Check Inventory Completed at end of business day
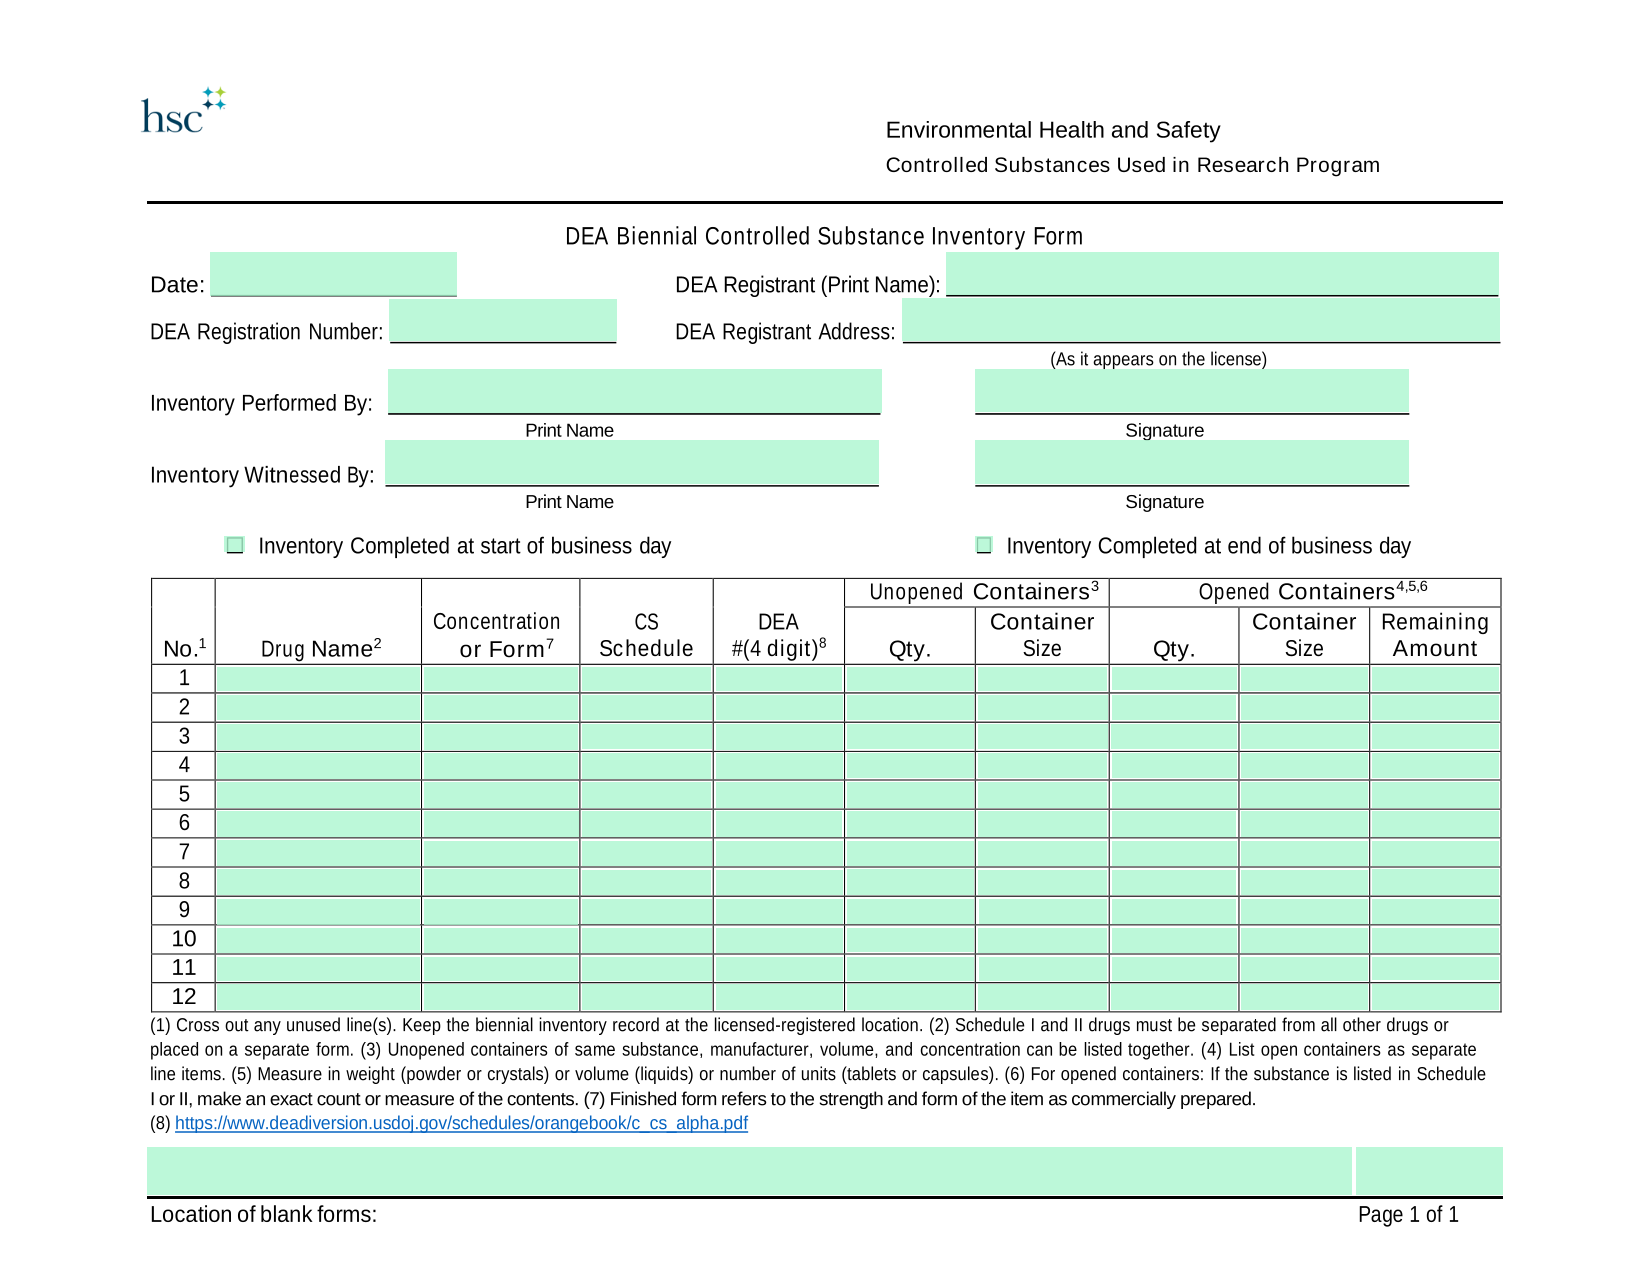 point(984,545)
